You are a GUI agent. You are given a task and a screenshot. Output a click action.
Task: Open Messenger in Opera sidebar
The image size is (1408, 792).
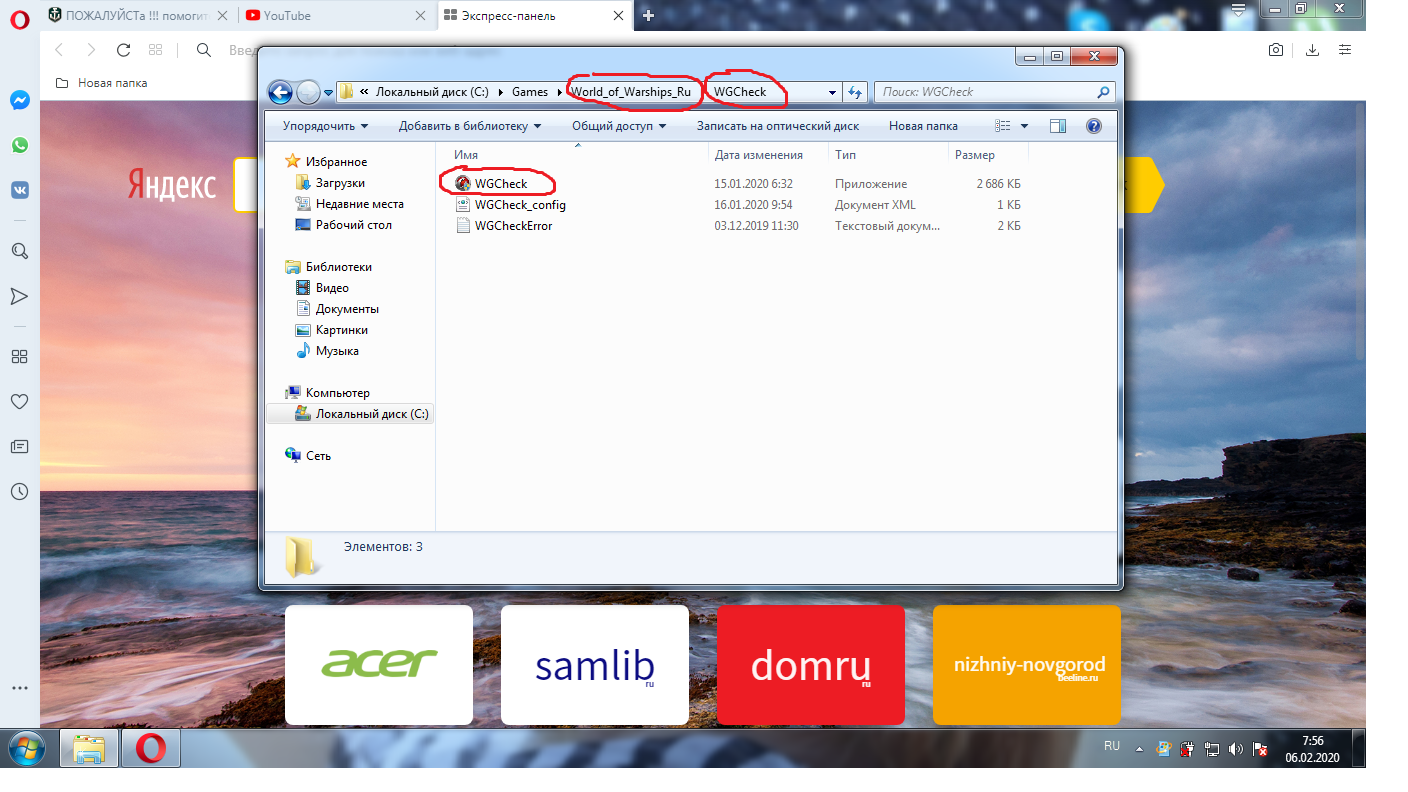tap(19, 100)
